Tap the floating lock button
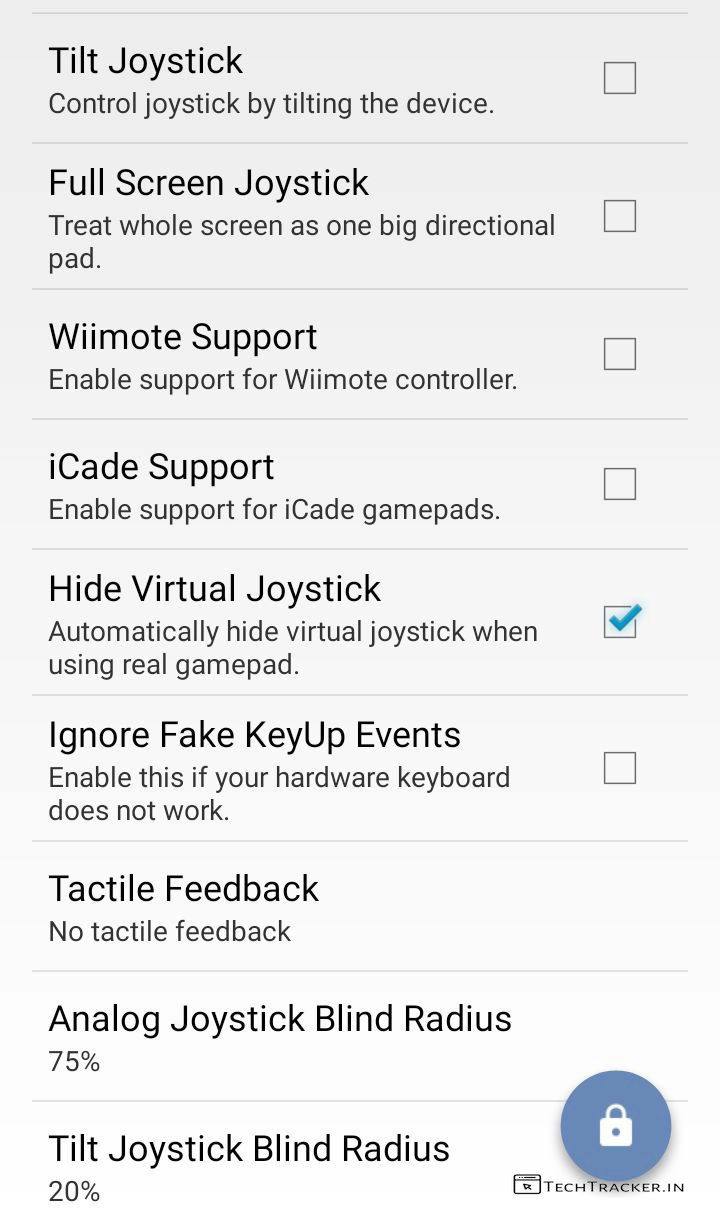720x1221 pixels. tap(616, 1126)
